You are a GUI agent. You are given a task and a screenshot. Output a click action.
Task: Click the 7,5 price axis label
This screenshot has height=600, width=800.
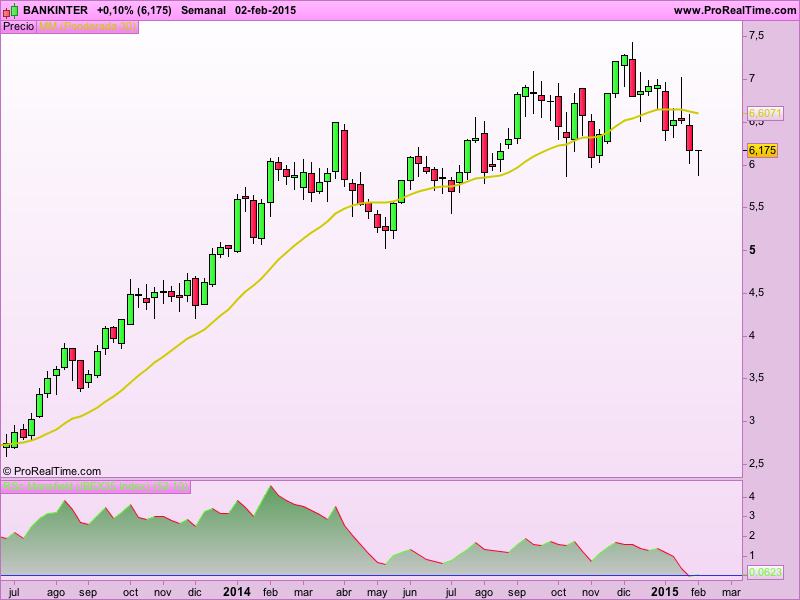pos(757,35)
